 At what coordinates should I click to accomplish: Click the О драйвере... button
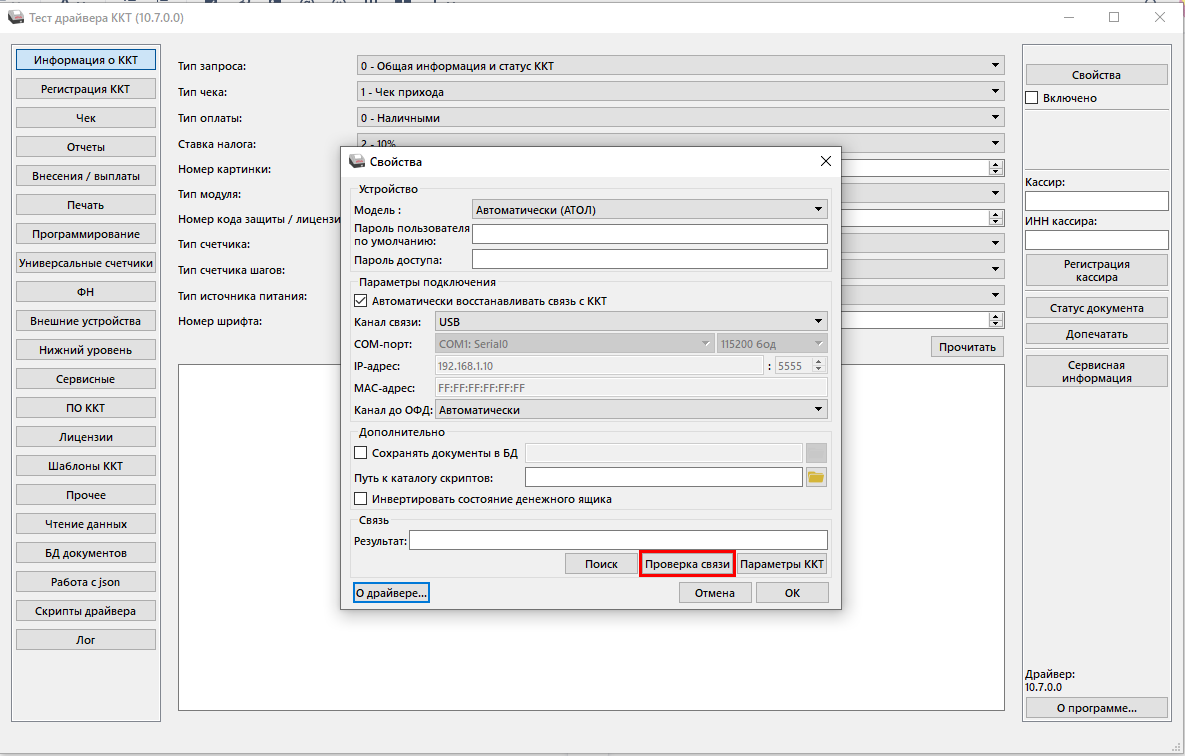pyautogui.click(x=391, y=593)
